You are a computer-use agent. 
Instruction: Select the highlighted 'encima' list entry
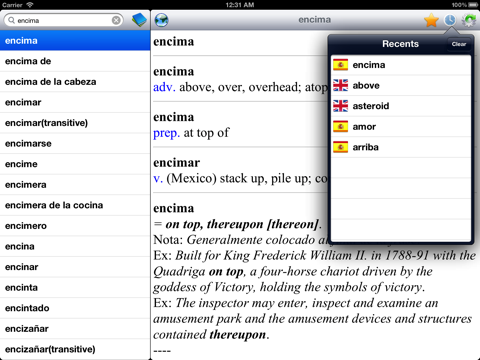point(75,41)
